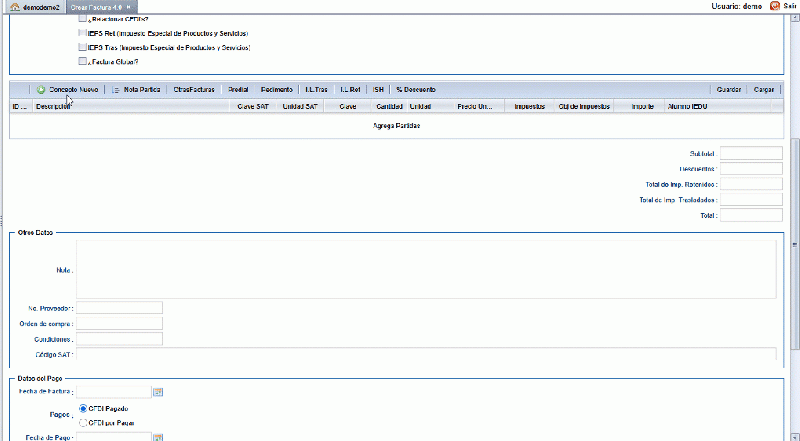This screenshot has height=441, width=800.
Task: Click the Condiciones input field
Action: click(119, 339)
